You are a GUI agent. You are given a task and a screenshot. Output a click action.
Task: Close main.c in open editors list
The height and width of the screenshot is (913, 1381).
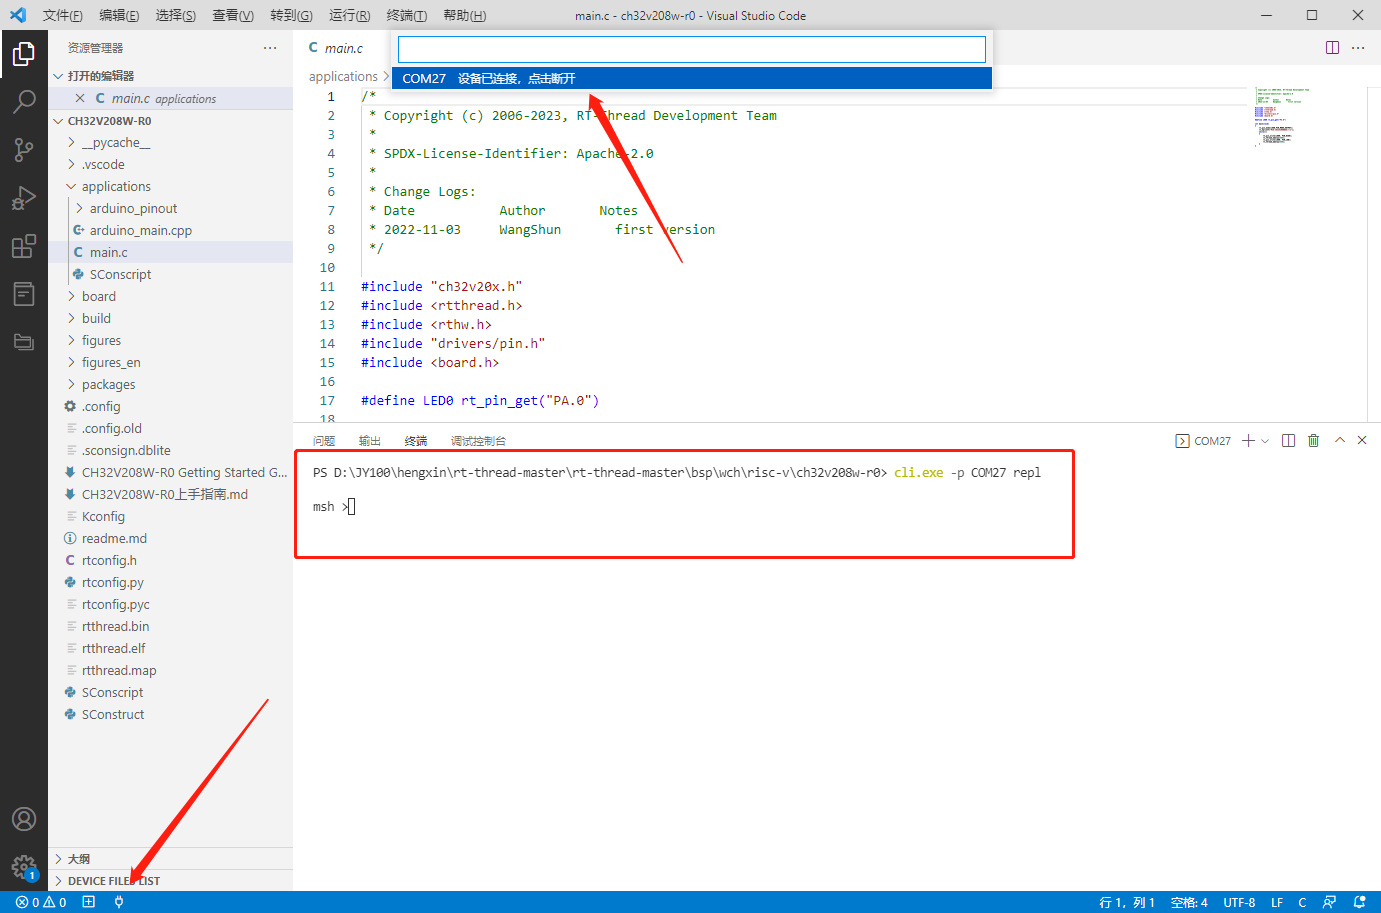point(80,98)
